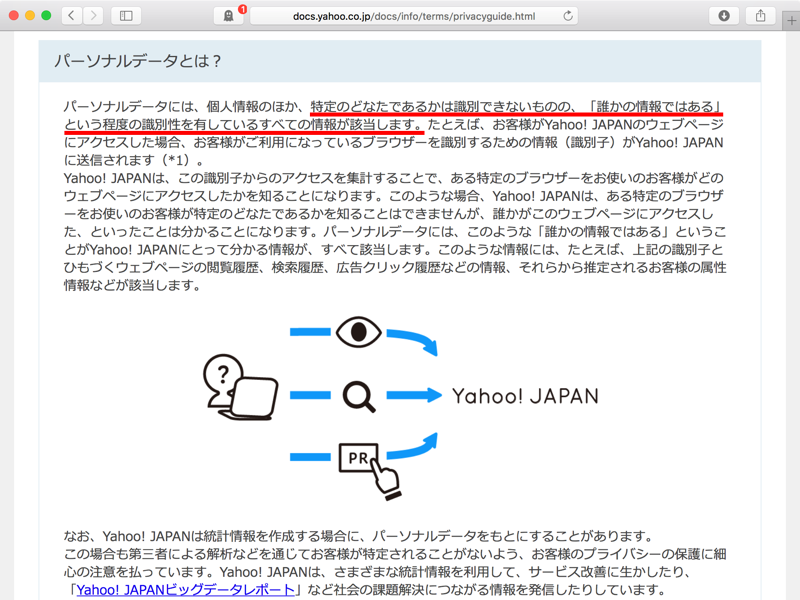Click the Yahoo! JAPAN text in diagram
Screen dimensions: 800x600
[x=525, y=396]
